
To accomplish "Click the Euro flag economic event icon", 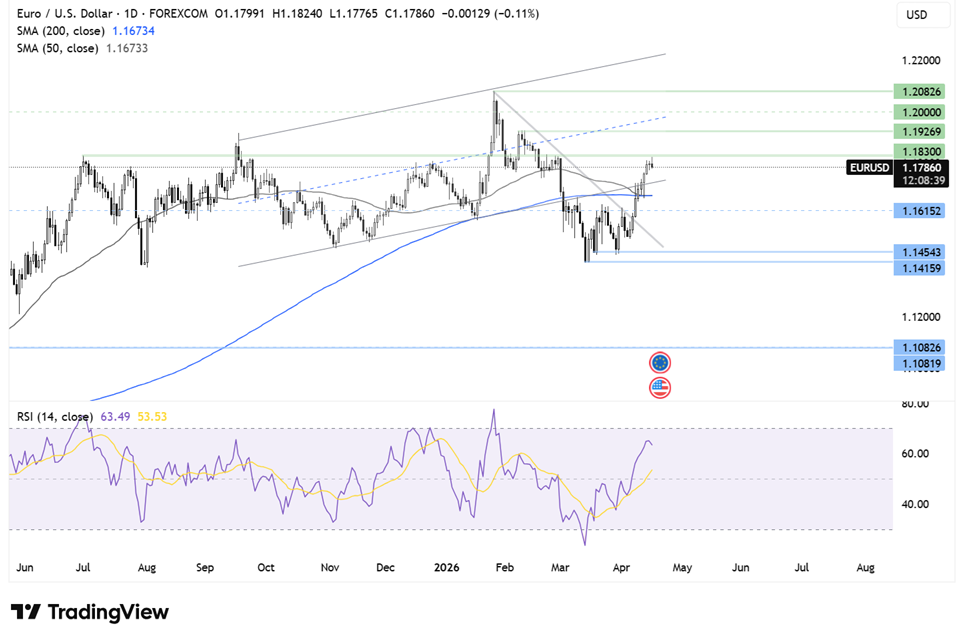I will pos(660,363).
